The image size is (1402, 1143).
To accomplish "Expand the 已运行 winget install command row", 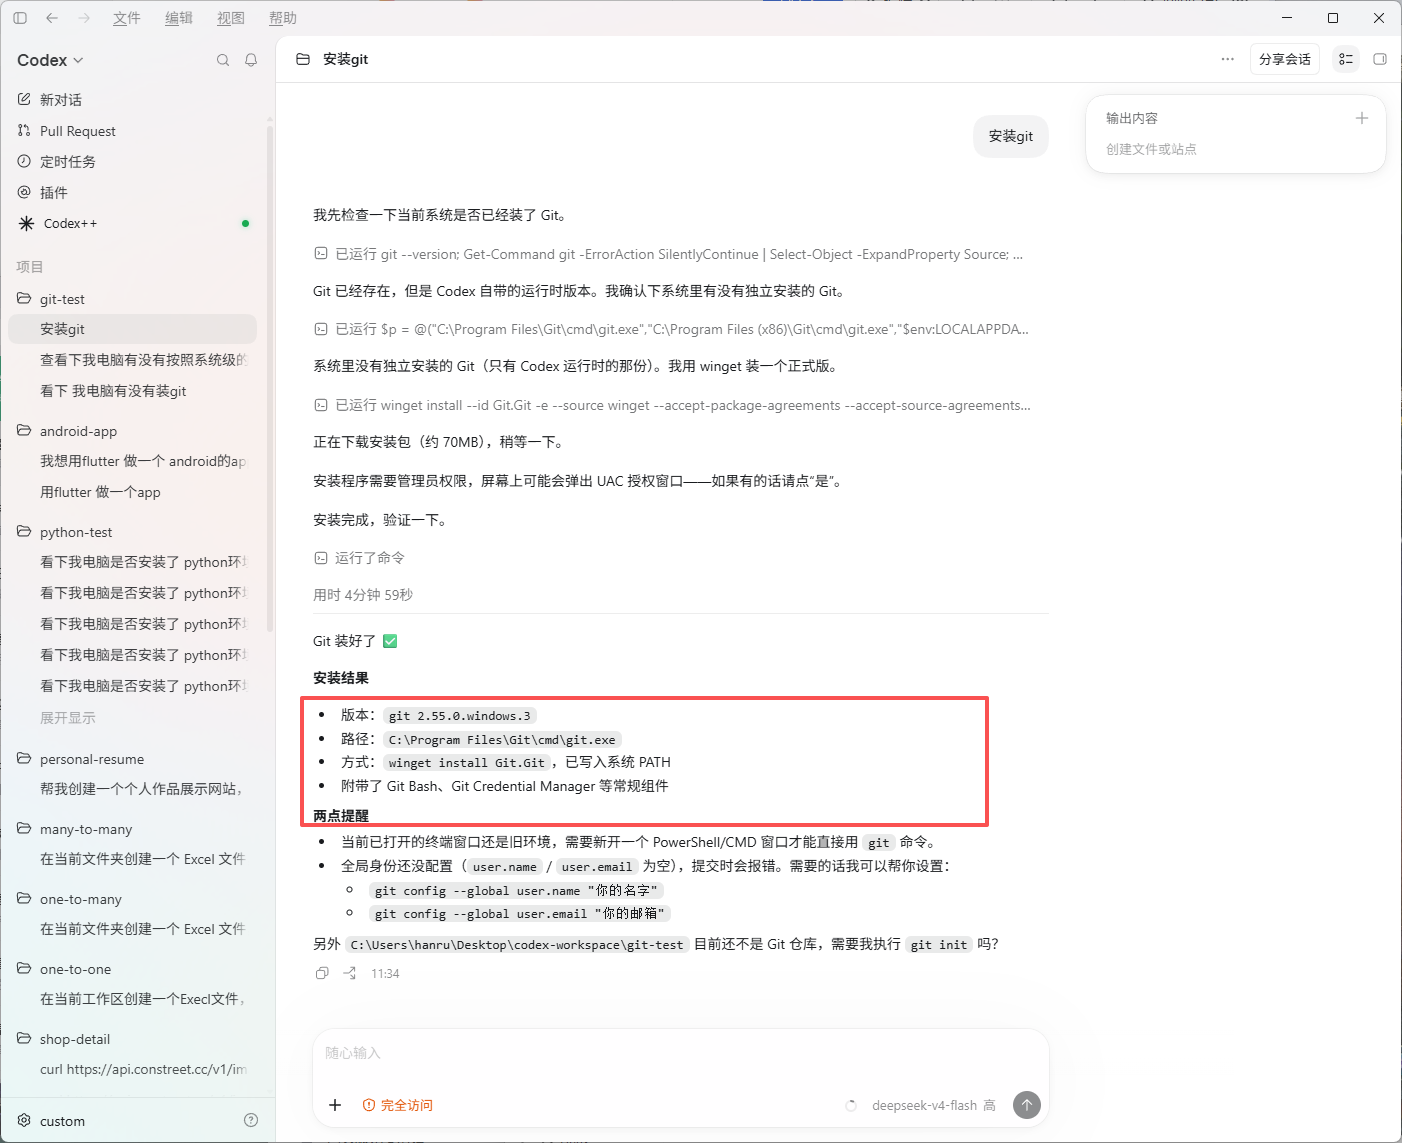I will [672, 405].
